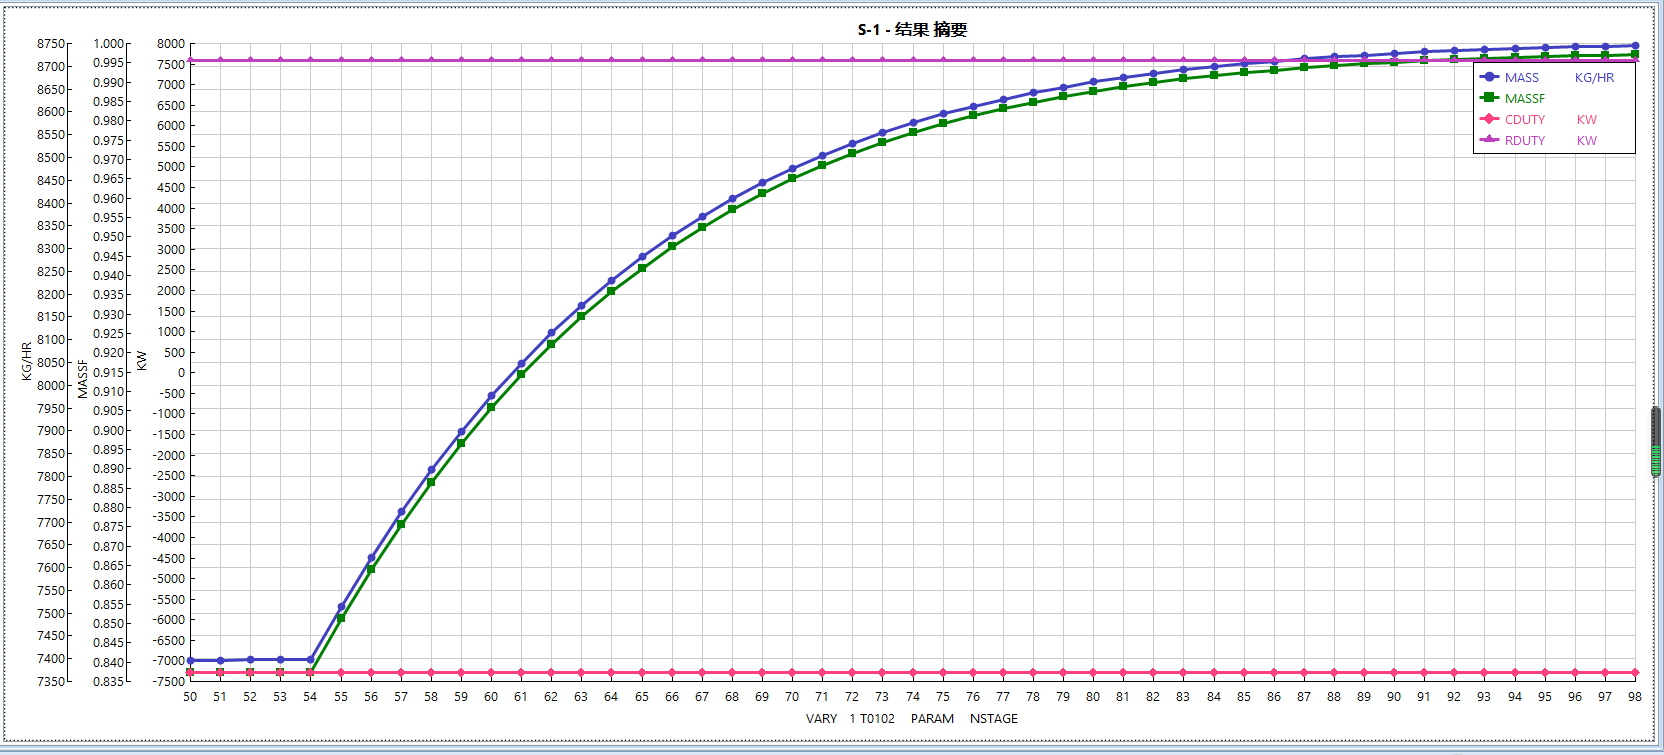
Task: Click the x-axis tick label 84
Action: coord(1214,696)
